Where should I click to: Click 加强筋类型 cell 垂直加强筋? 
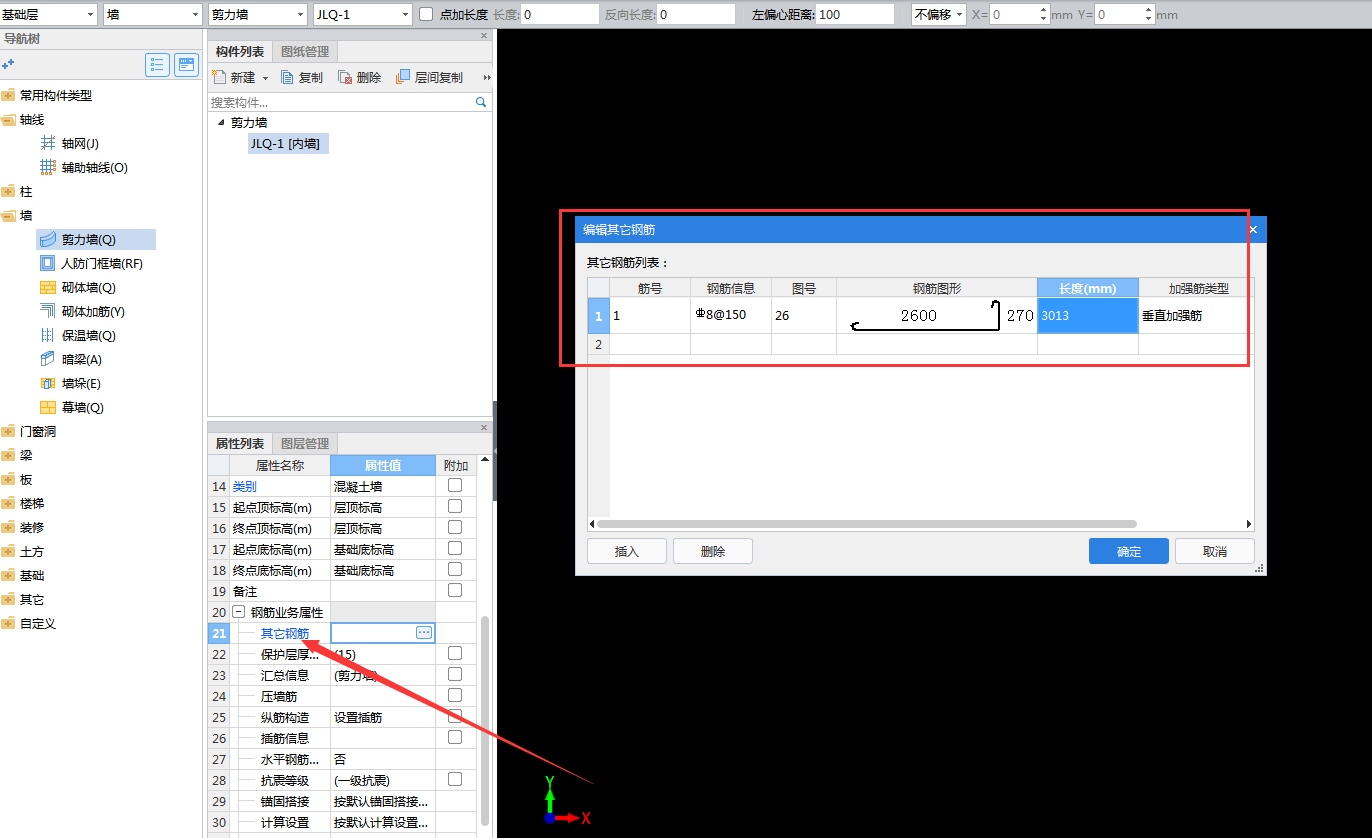(x=1196, y=315)
